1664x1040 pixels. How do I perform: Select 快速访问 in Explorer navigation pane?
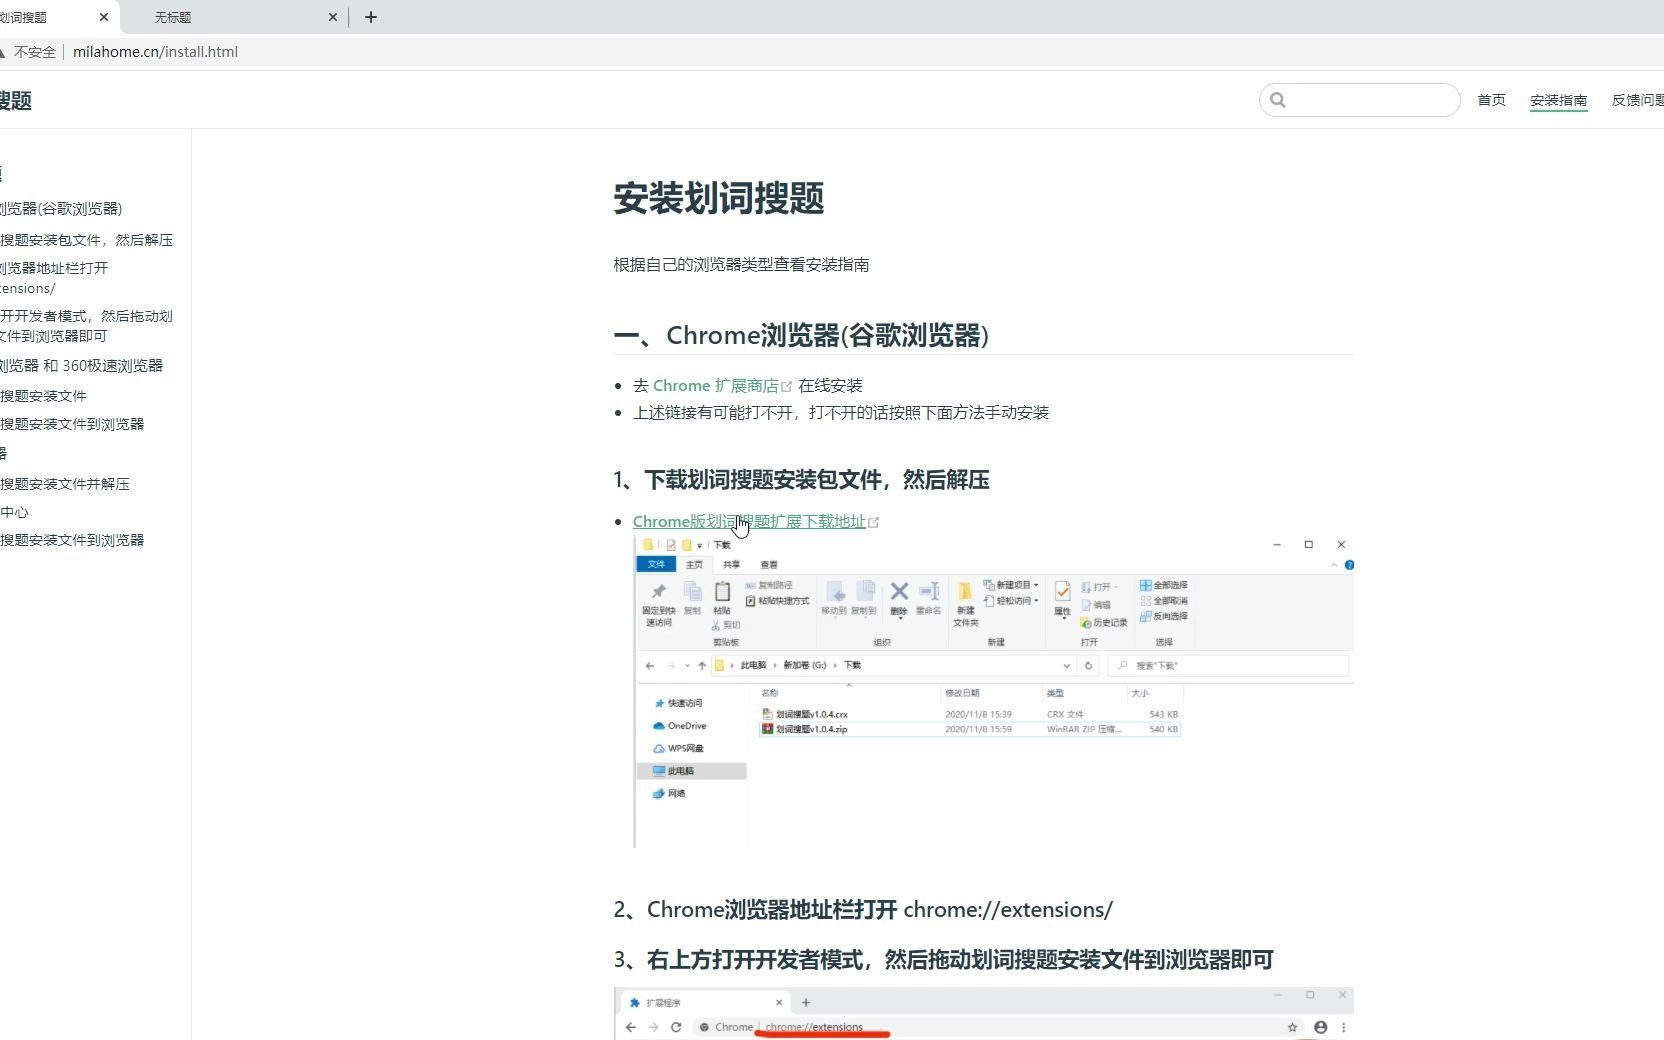pos(679,703)
